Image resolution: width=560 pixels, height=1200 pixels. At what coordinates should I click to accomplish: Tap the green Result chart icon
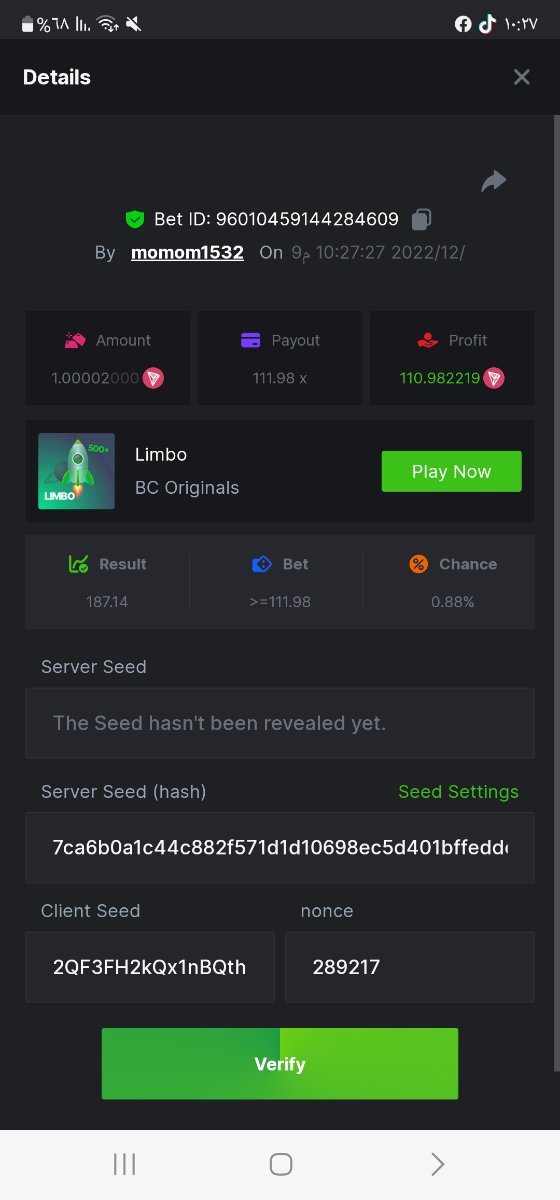coord(79,564)
